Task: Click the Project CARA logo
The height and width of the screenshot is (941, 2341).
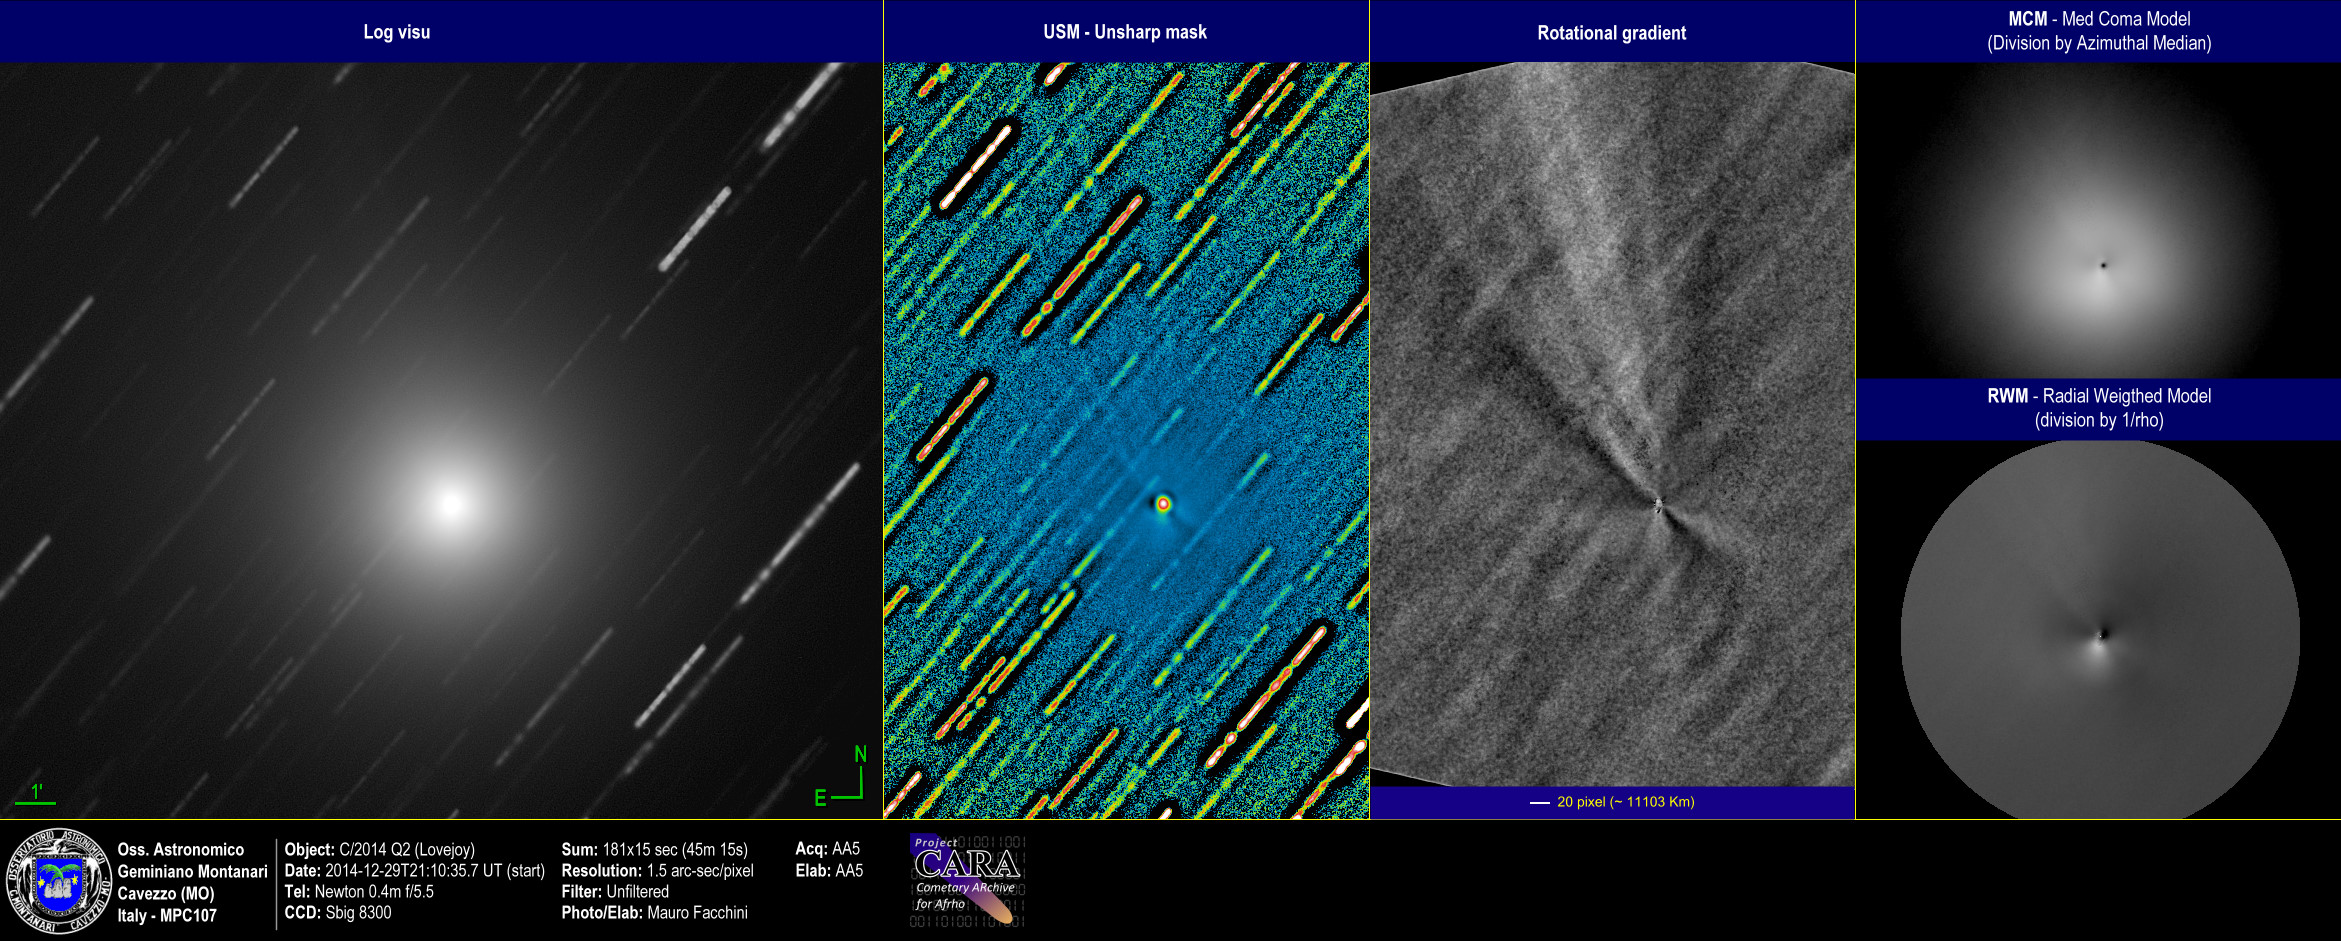Action: 966,880
